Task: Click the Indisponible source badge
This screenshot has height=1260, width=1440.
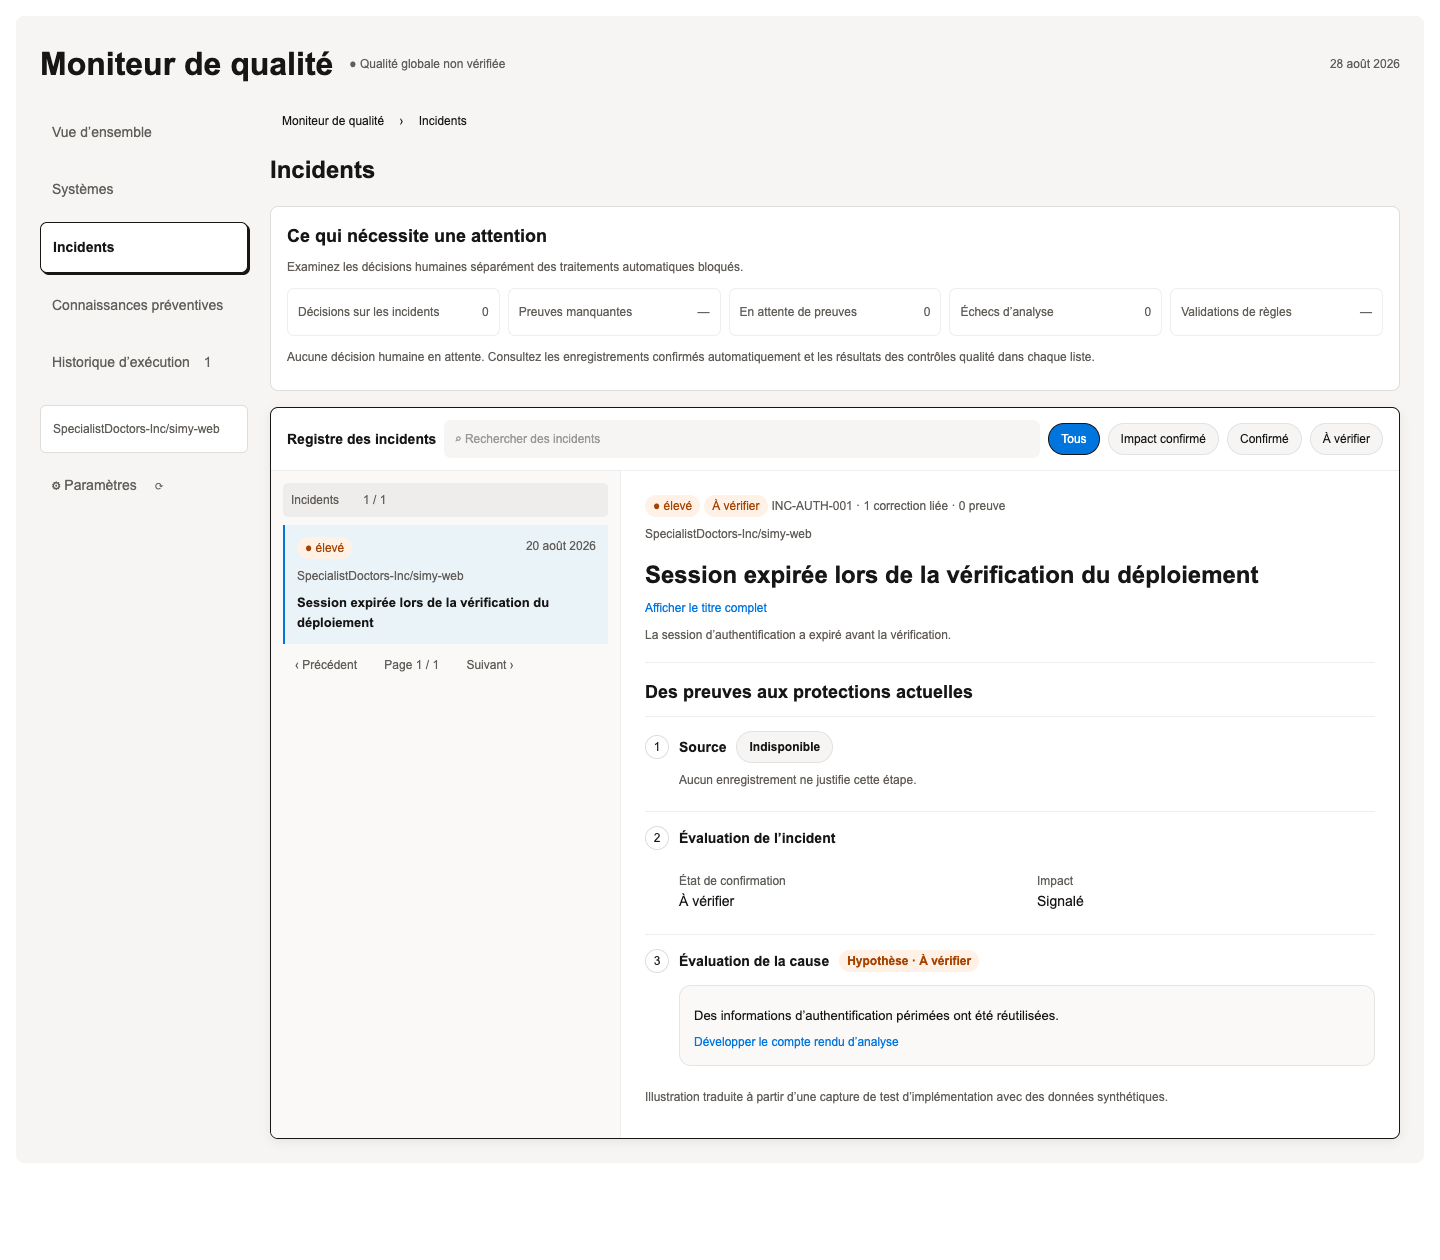Action: (x=784, y=747)
